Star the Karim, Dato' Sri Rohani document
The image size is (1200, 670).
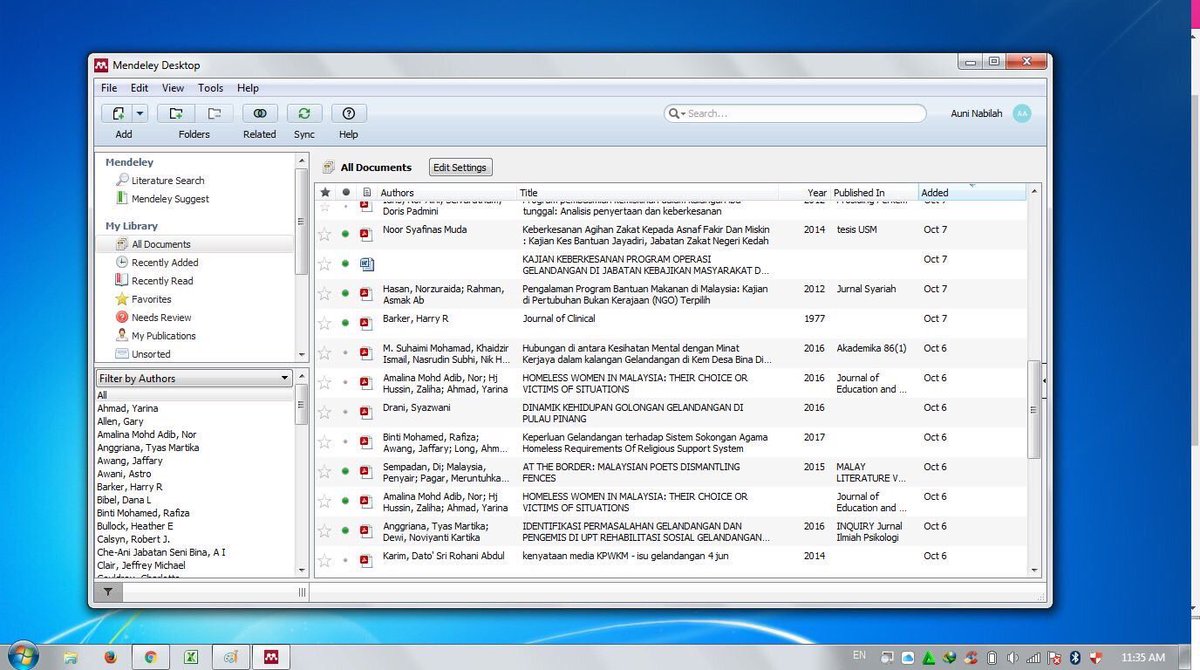click(x=324, y=560)
